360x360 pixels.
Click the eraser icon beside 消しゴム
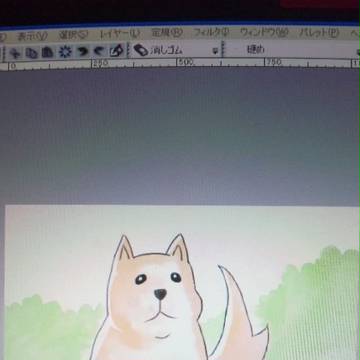pos(141,50)
